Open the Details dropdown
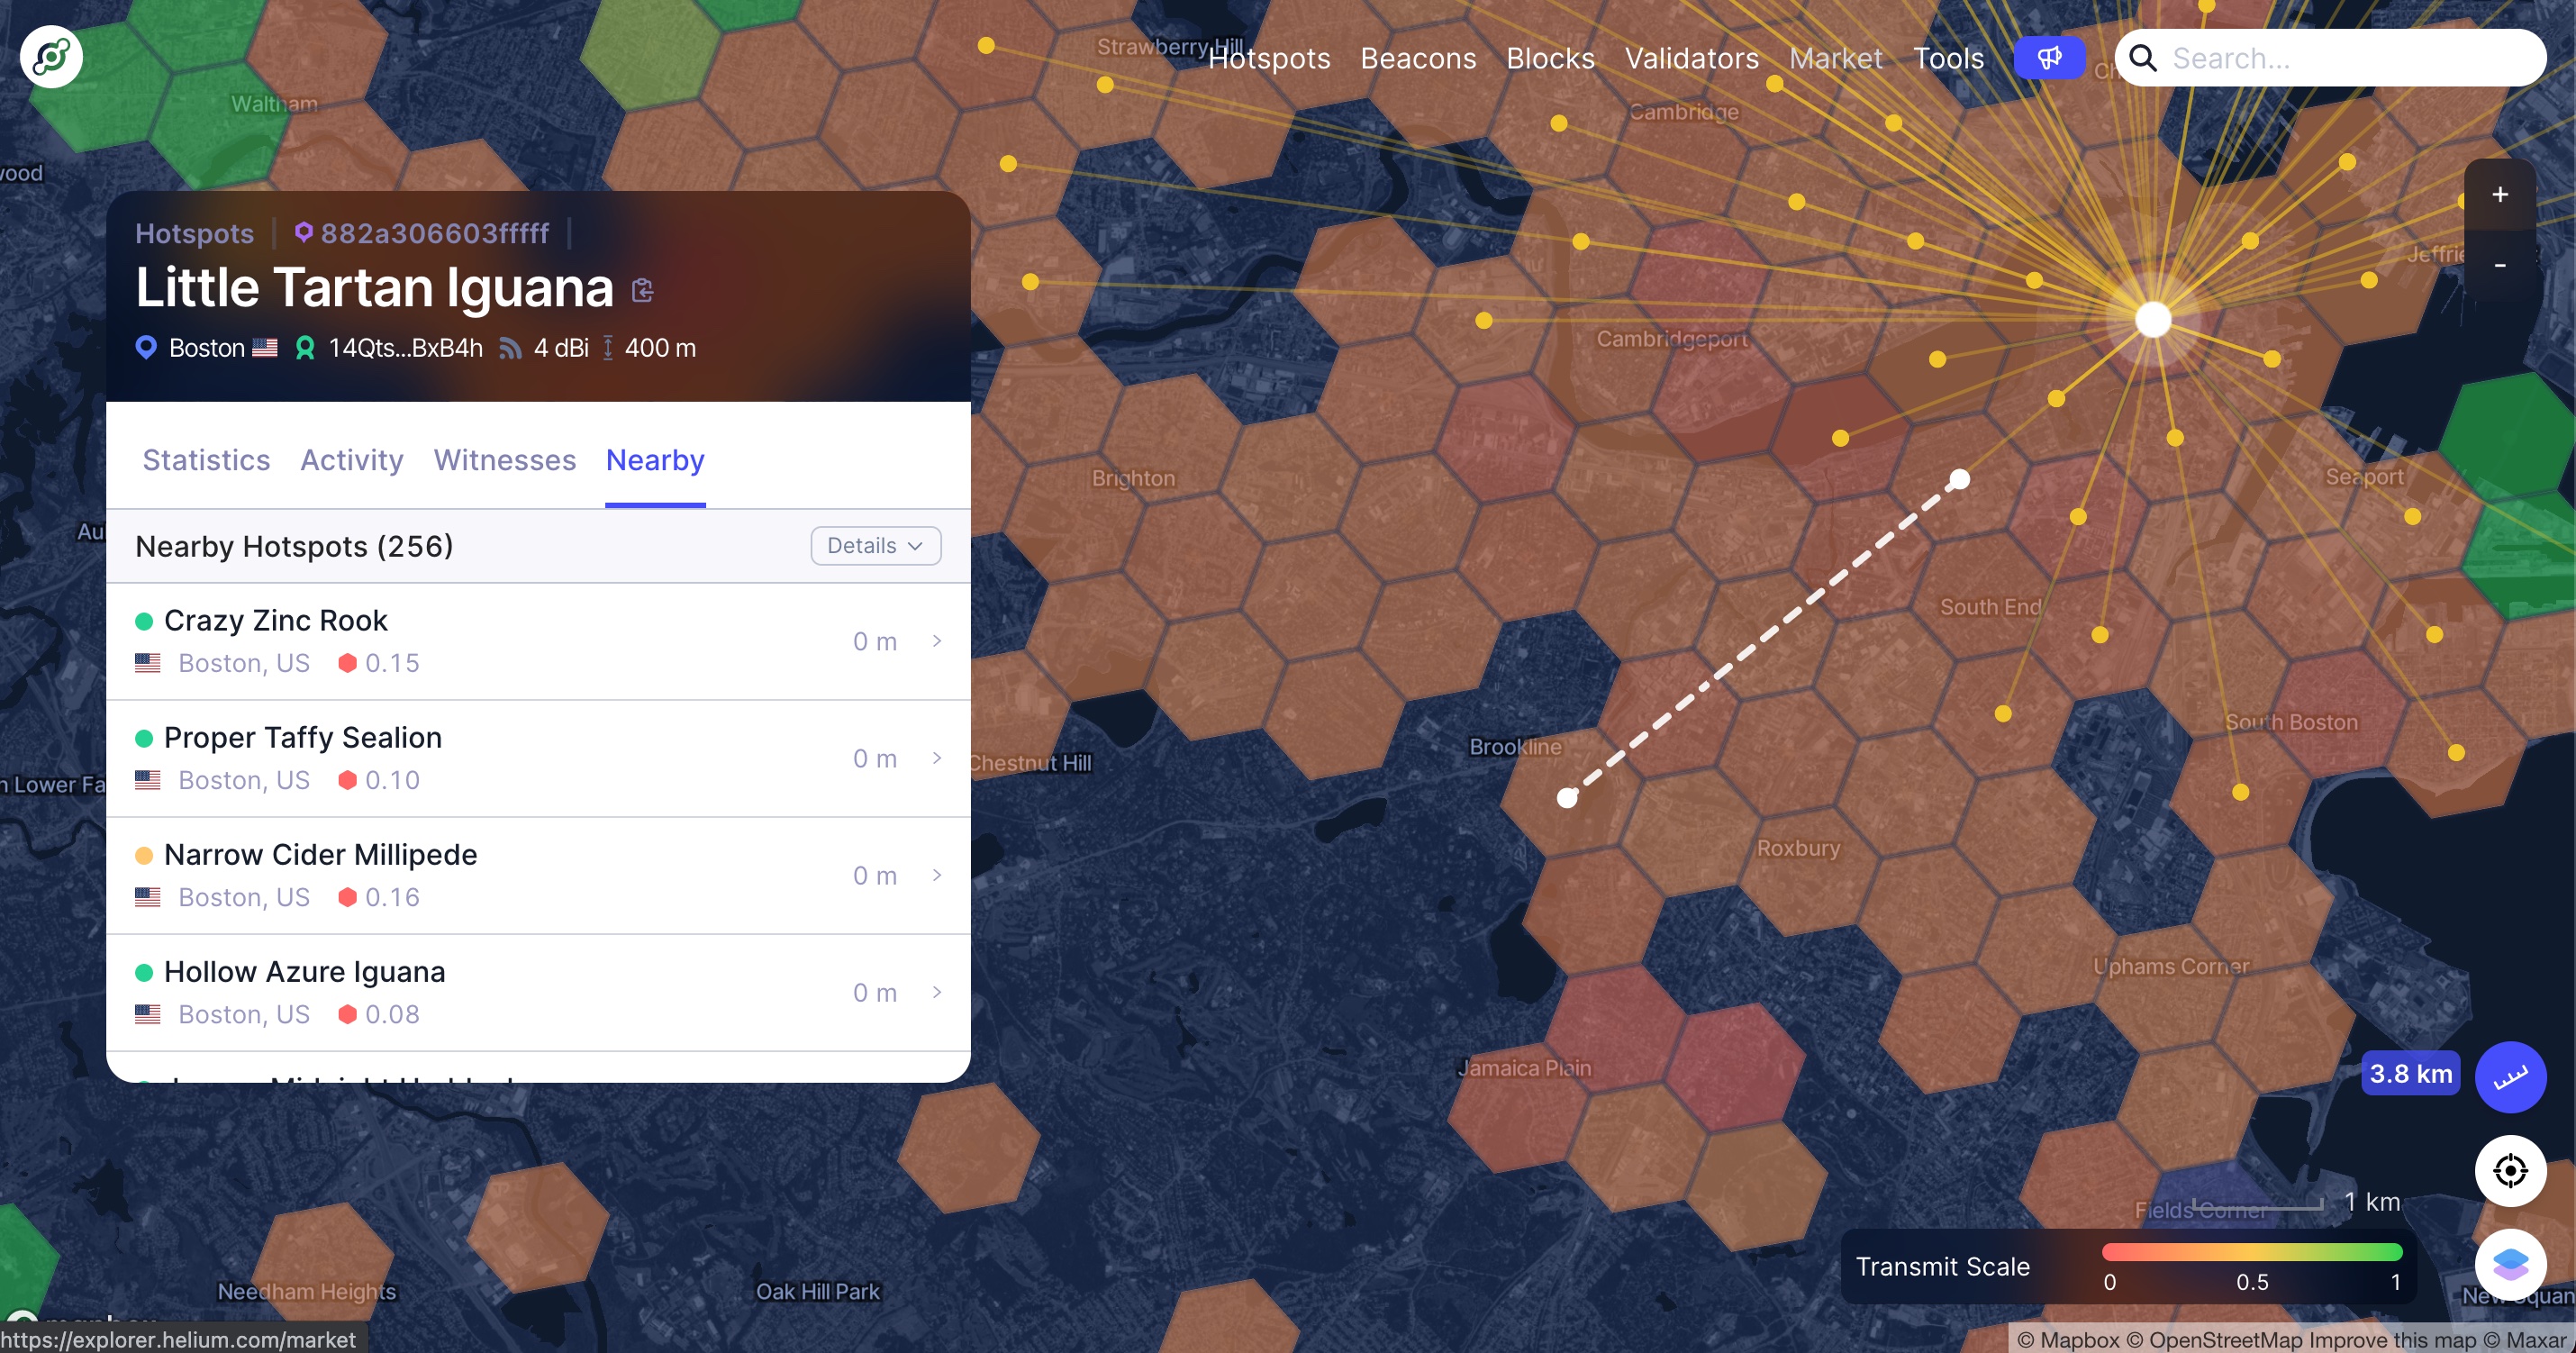The image size is (2576, 1353). click(875, 546)
